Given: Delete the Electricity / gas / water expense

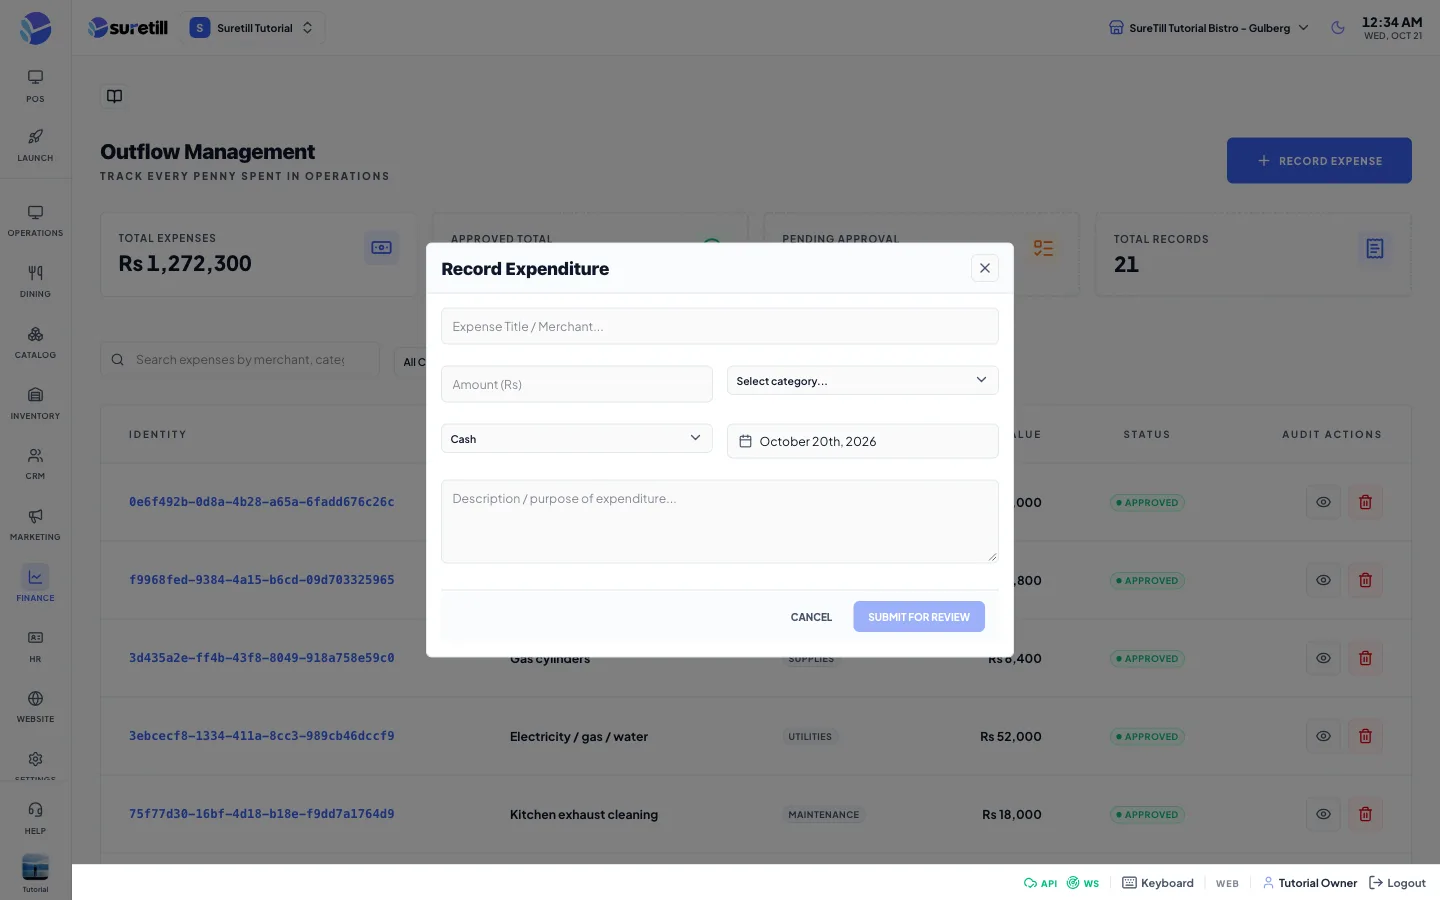Looking at the screenshot, I should 1365,736.
